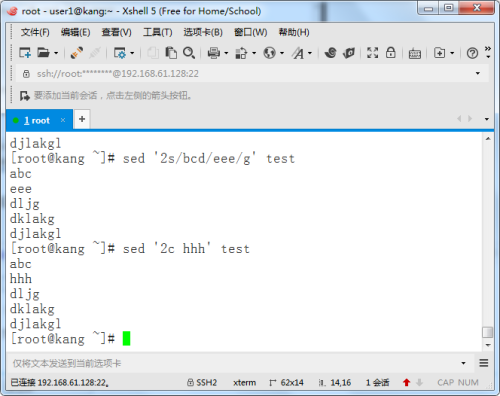500x396 pixels.
Task: Click the Open session folder icon
Action: 43,53
